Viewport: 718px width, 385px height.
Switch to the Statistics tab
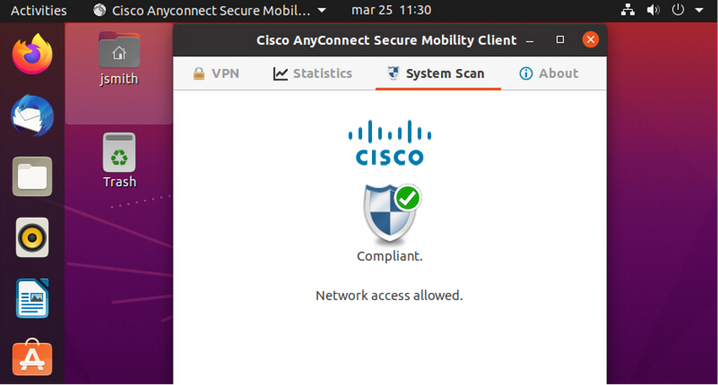[x=312, y=73]
